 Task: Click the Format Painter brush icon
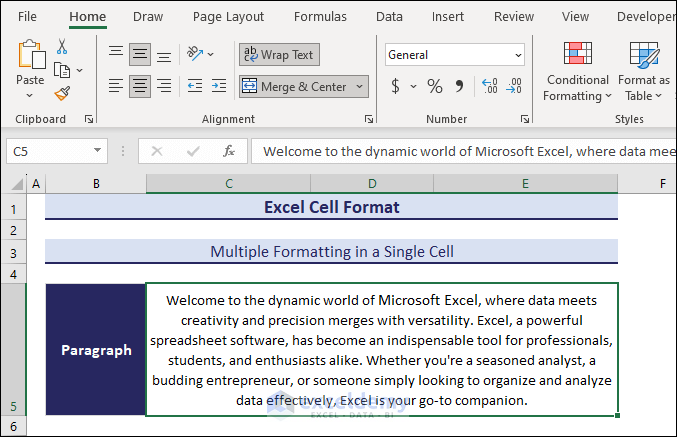tap(62, 93)
